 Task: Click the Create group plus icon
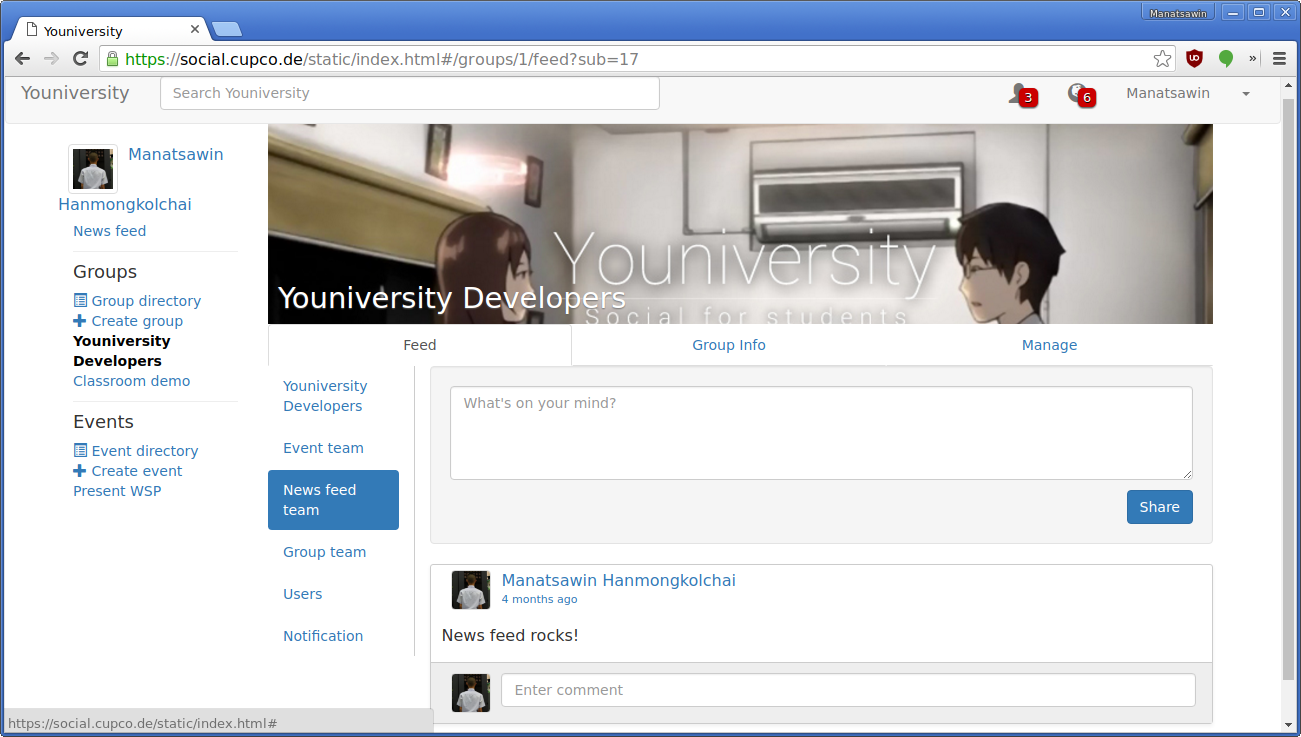coord(80,321)
